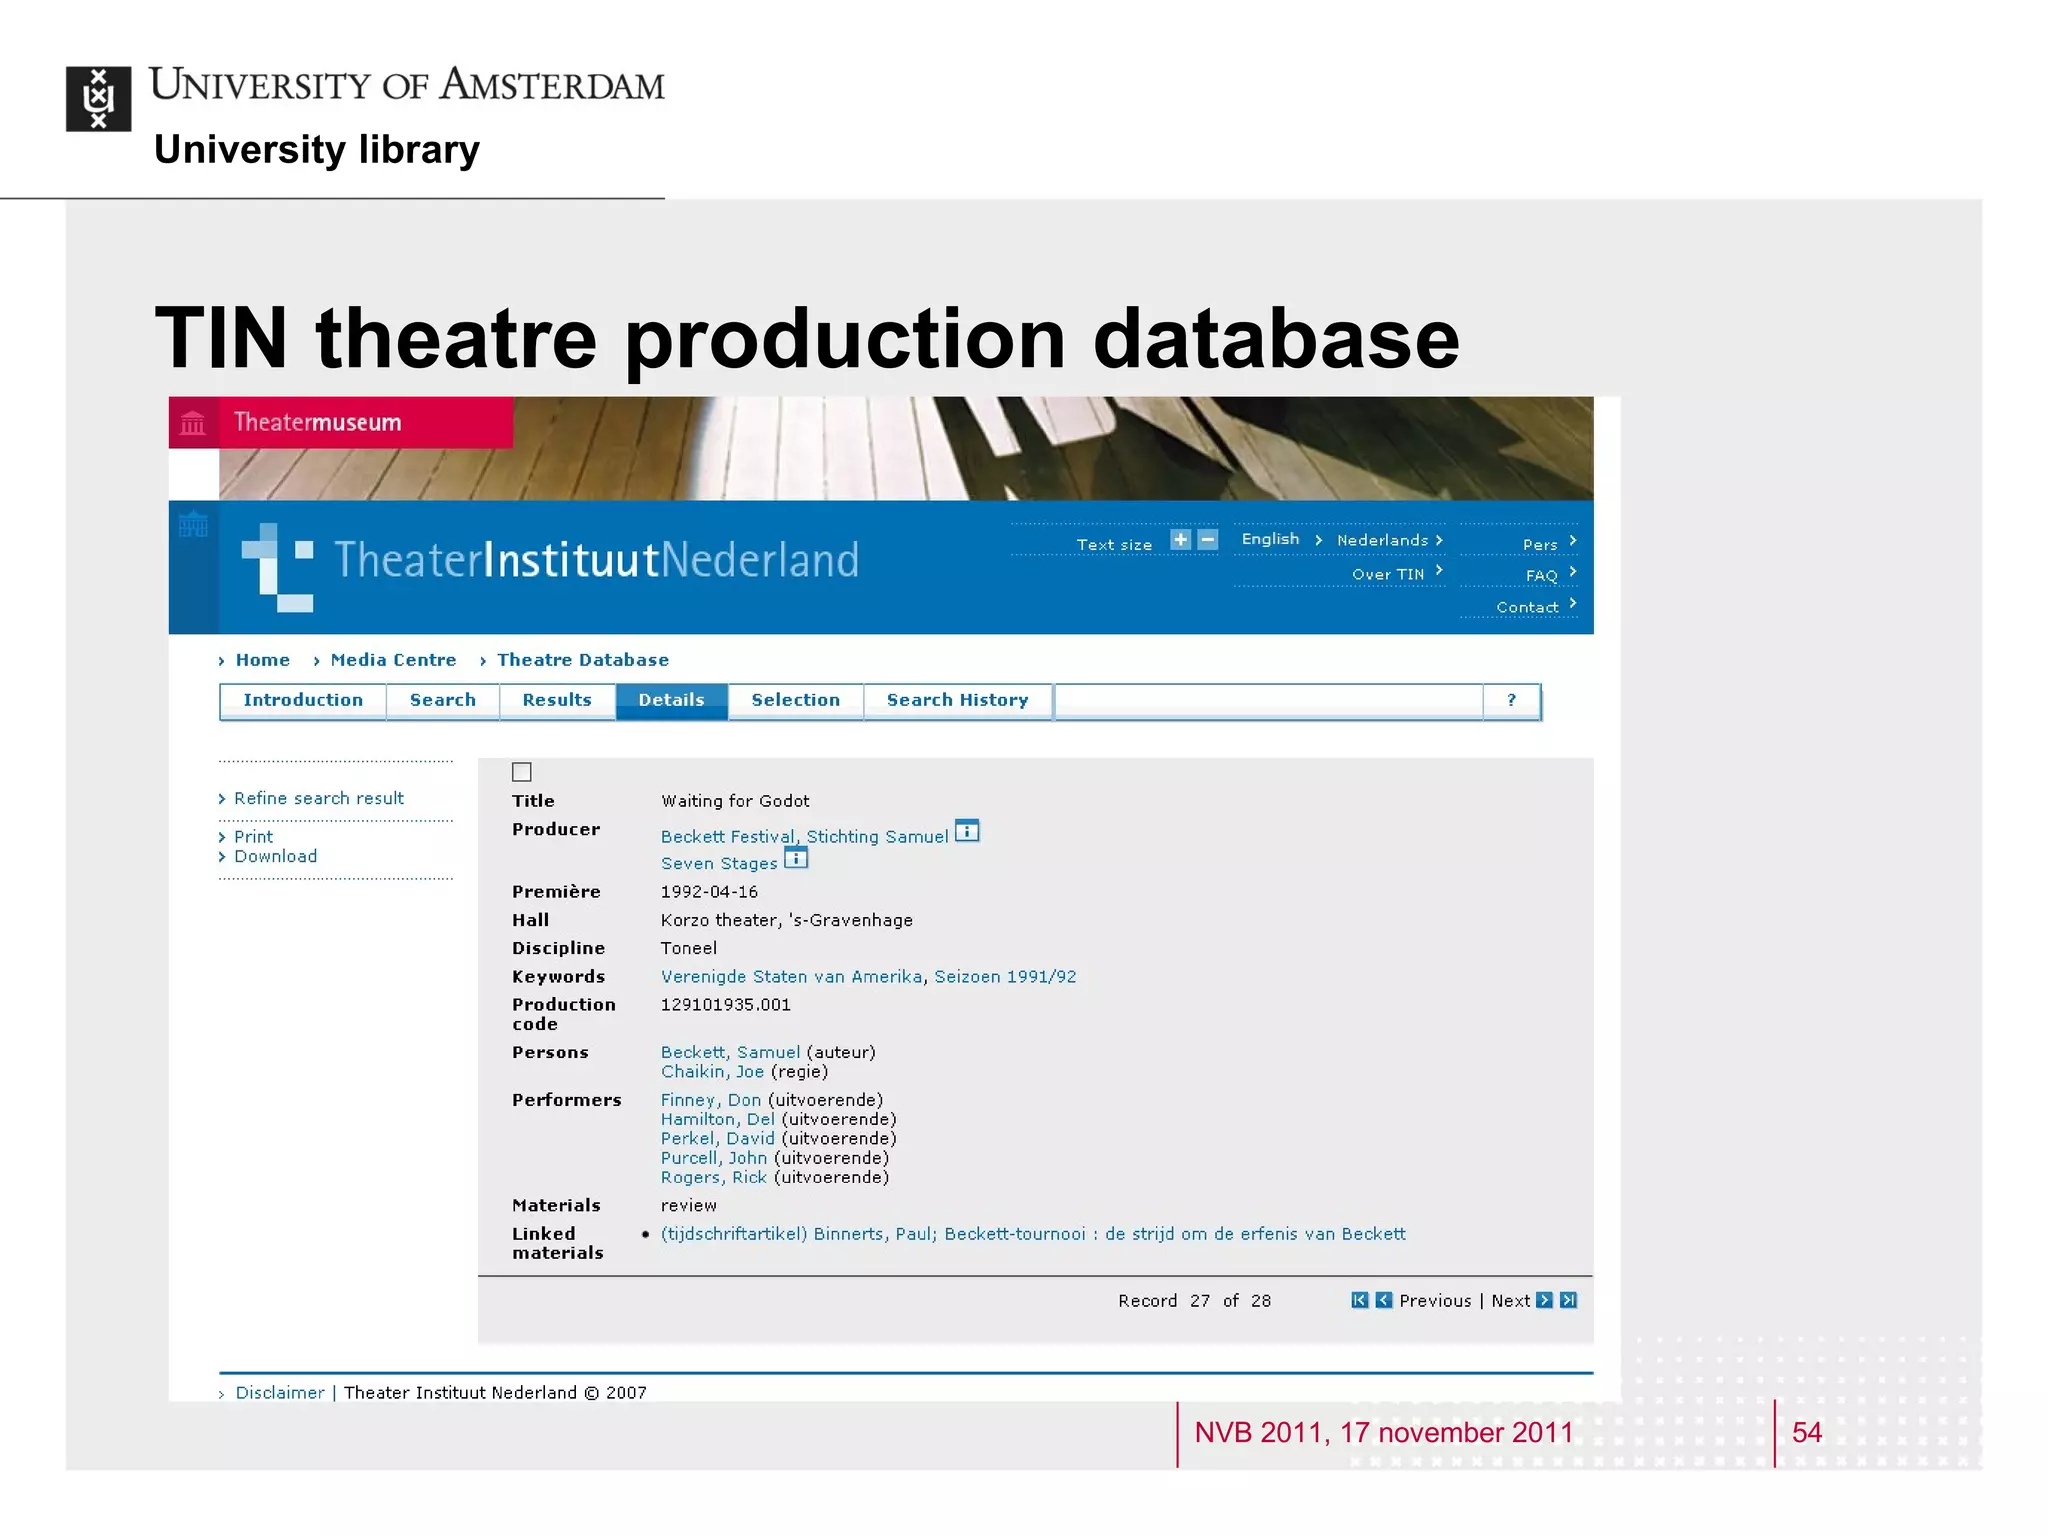Open info icon next to Seven Stages
Viewport: 2048px width, 1536px height.
click(796, 858)
